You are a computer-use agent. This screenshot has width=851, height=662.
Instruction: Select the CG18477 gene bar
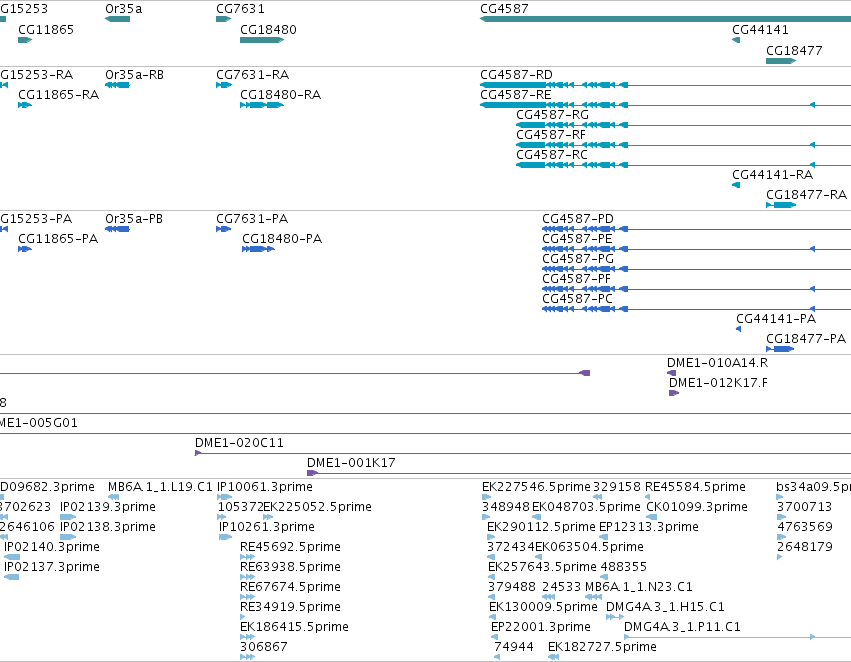(x=781, y=61)
